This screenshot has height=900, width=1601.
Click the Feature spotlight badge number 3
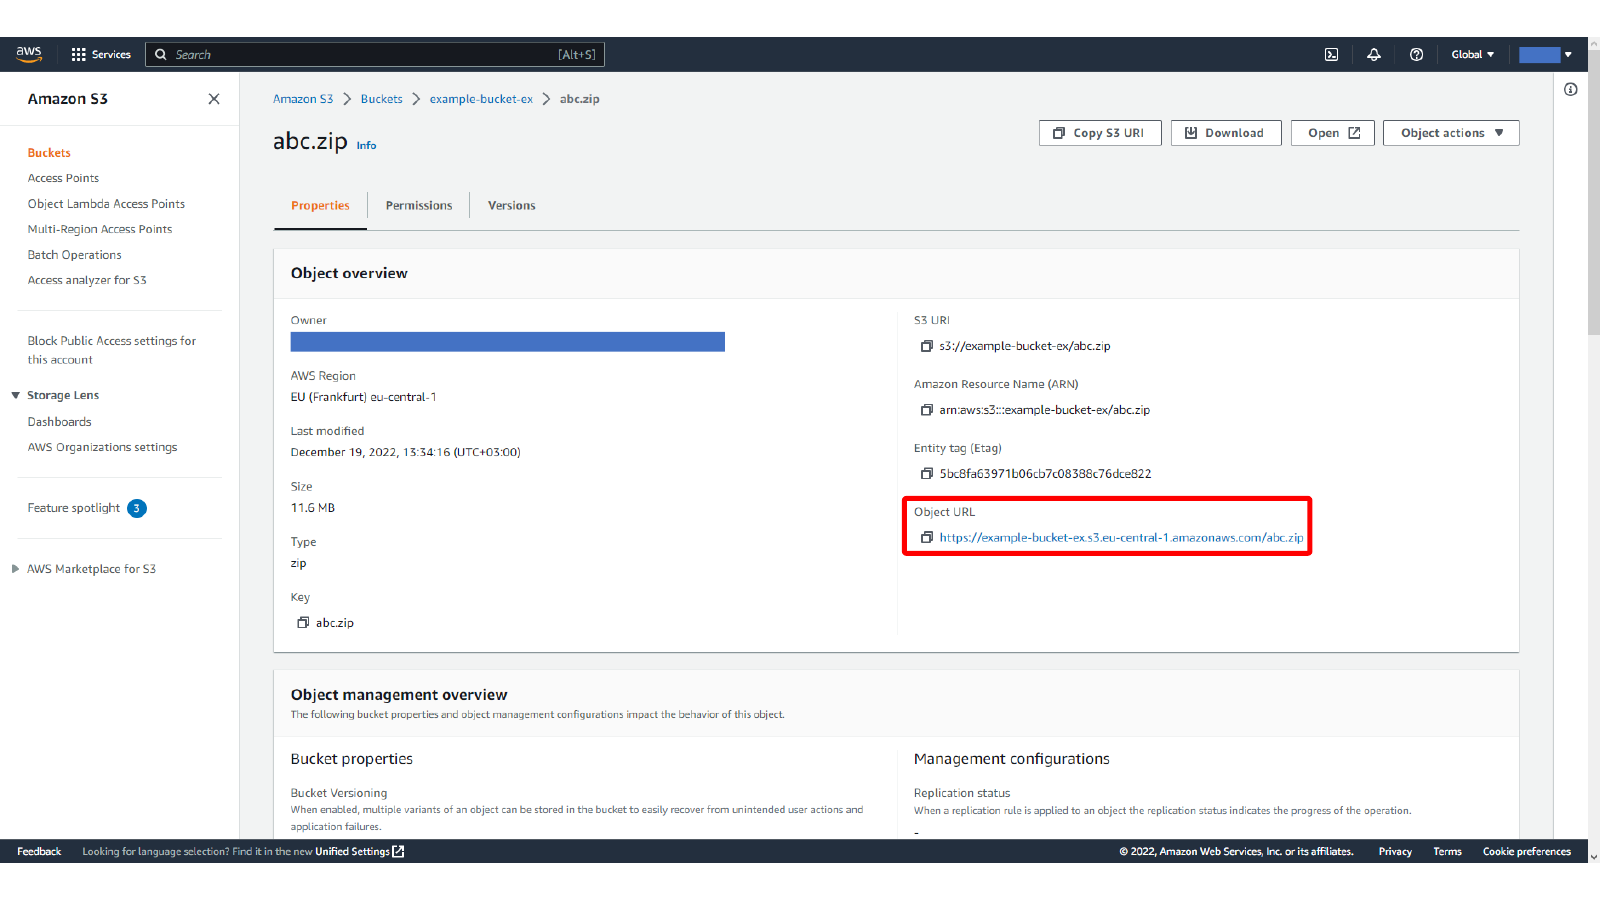pyautogui.click(x=137, y=508)
